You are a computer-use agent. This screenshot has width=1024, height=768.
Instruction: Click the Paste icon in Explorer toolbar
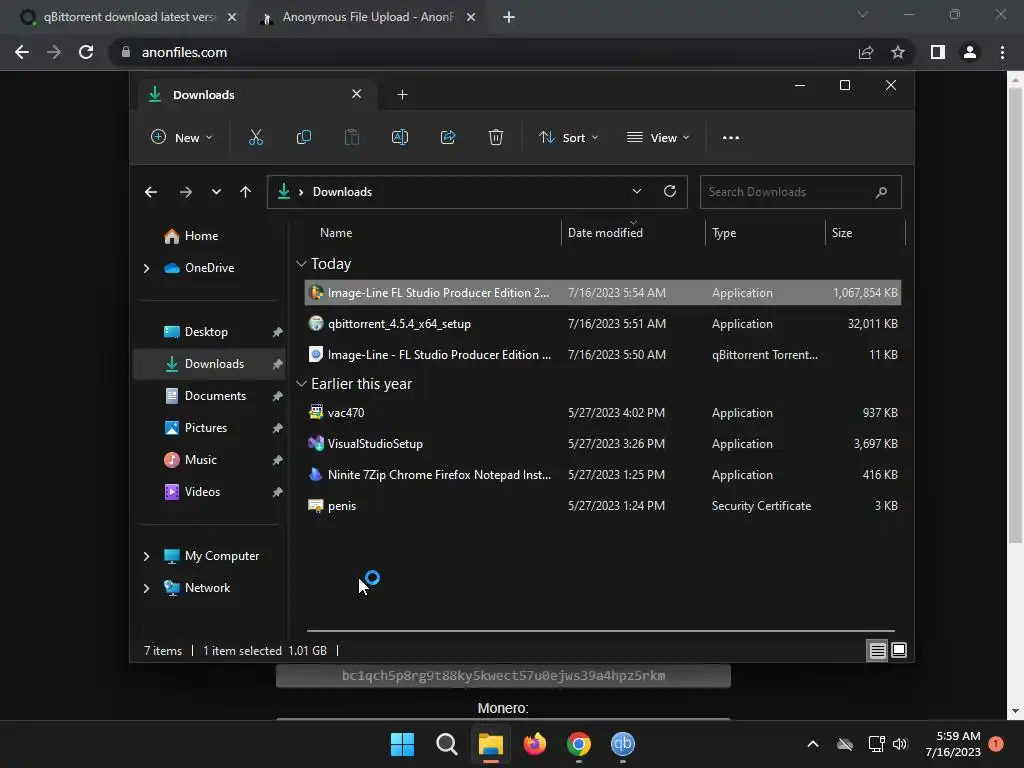pyautogui.click(x=351, y=137)
